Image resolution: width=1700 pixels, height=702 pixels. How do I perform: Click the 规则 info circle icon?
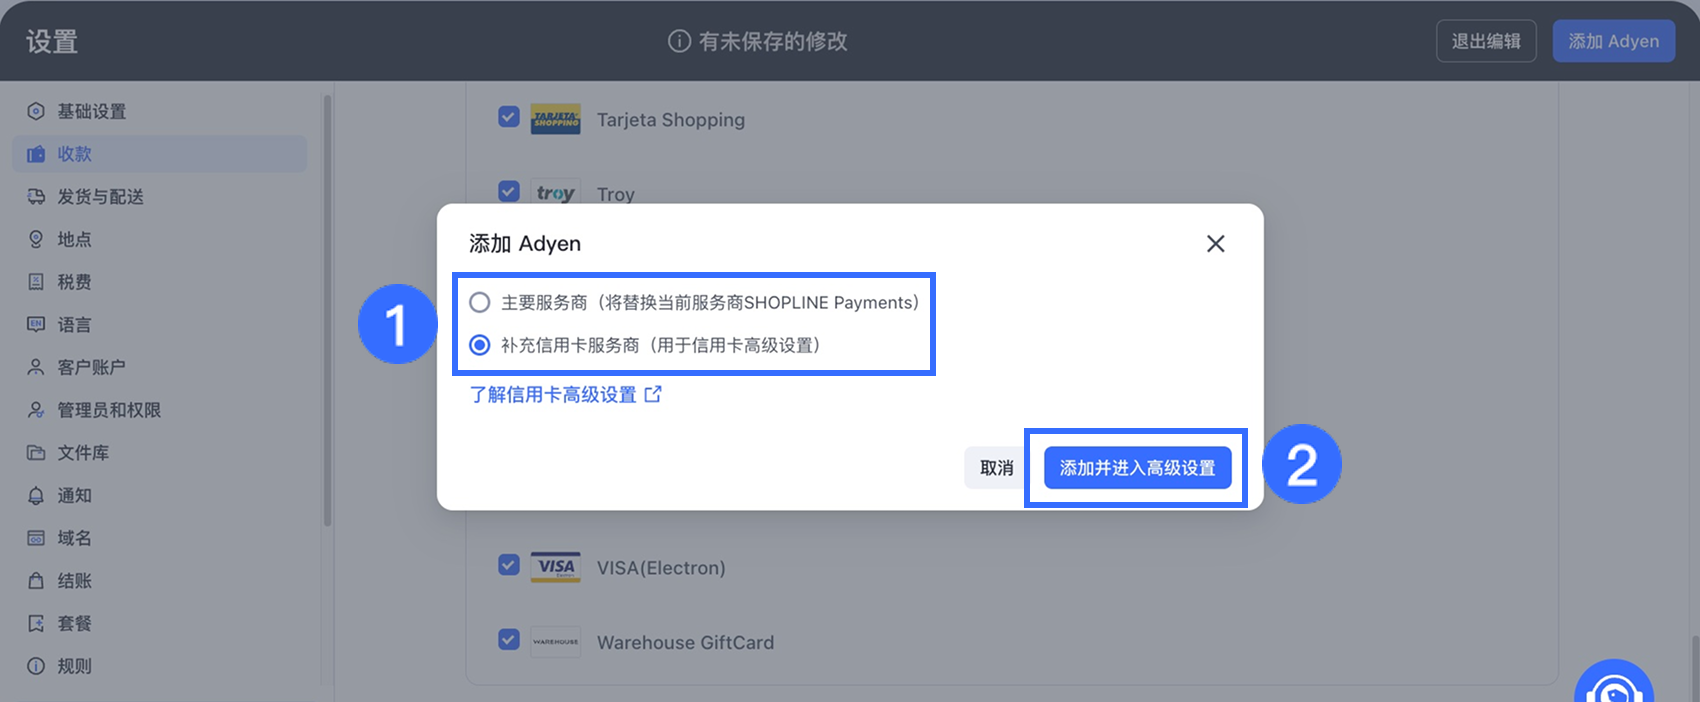(36, 666)
